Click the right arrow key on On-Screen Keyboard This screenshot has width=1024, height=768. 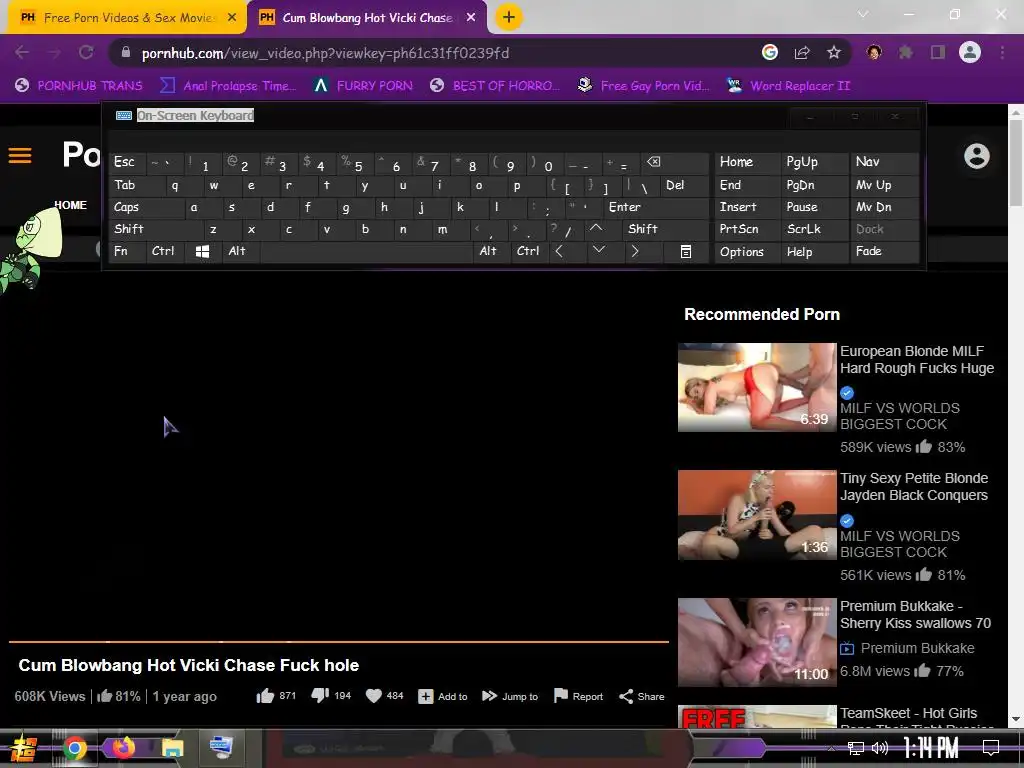pyautogui.click(x=634, y=251)
